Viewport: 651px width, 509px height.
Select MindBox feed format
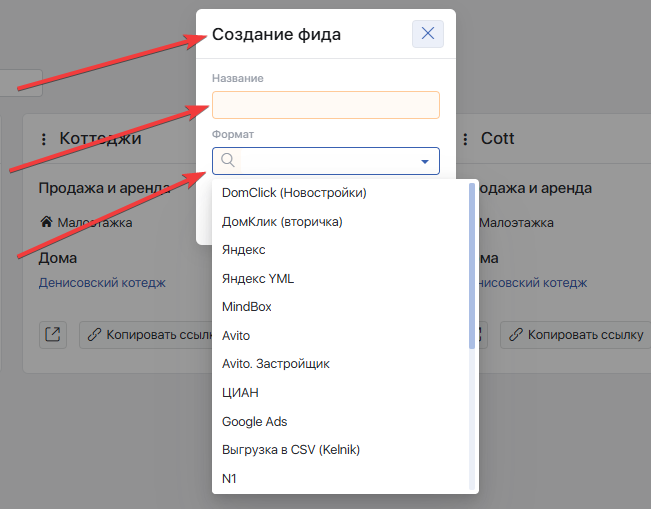[x=246, y=307]
